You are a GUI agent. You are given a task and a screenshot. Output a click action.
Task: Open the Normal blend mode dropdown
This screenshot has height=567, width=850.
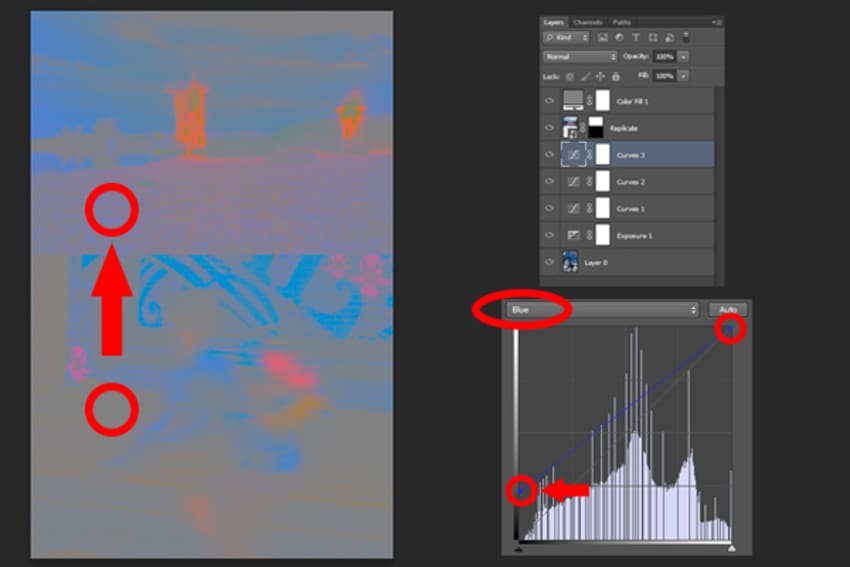click(580, 56)
